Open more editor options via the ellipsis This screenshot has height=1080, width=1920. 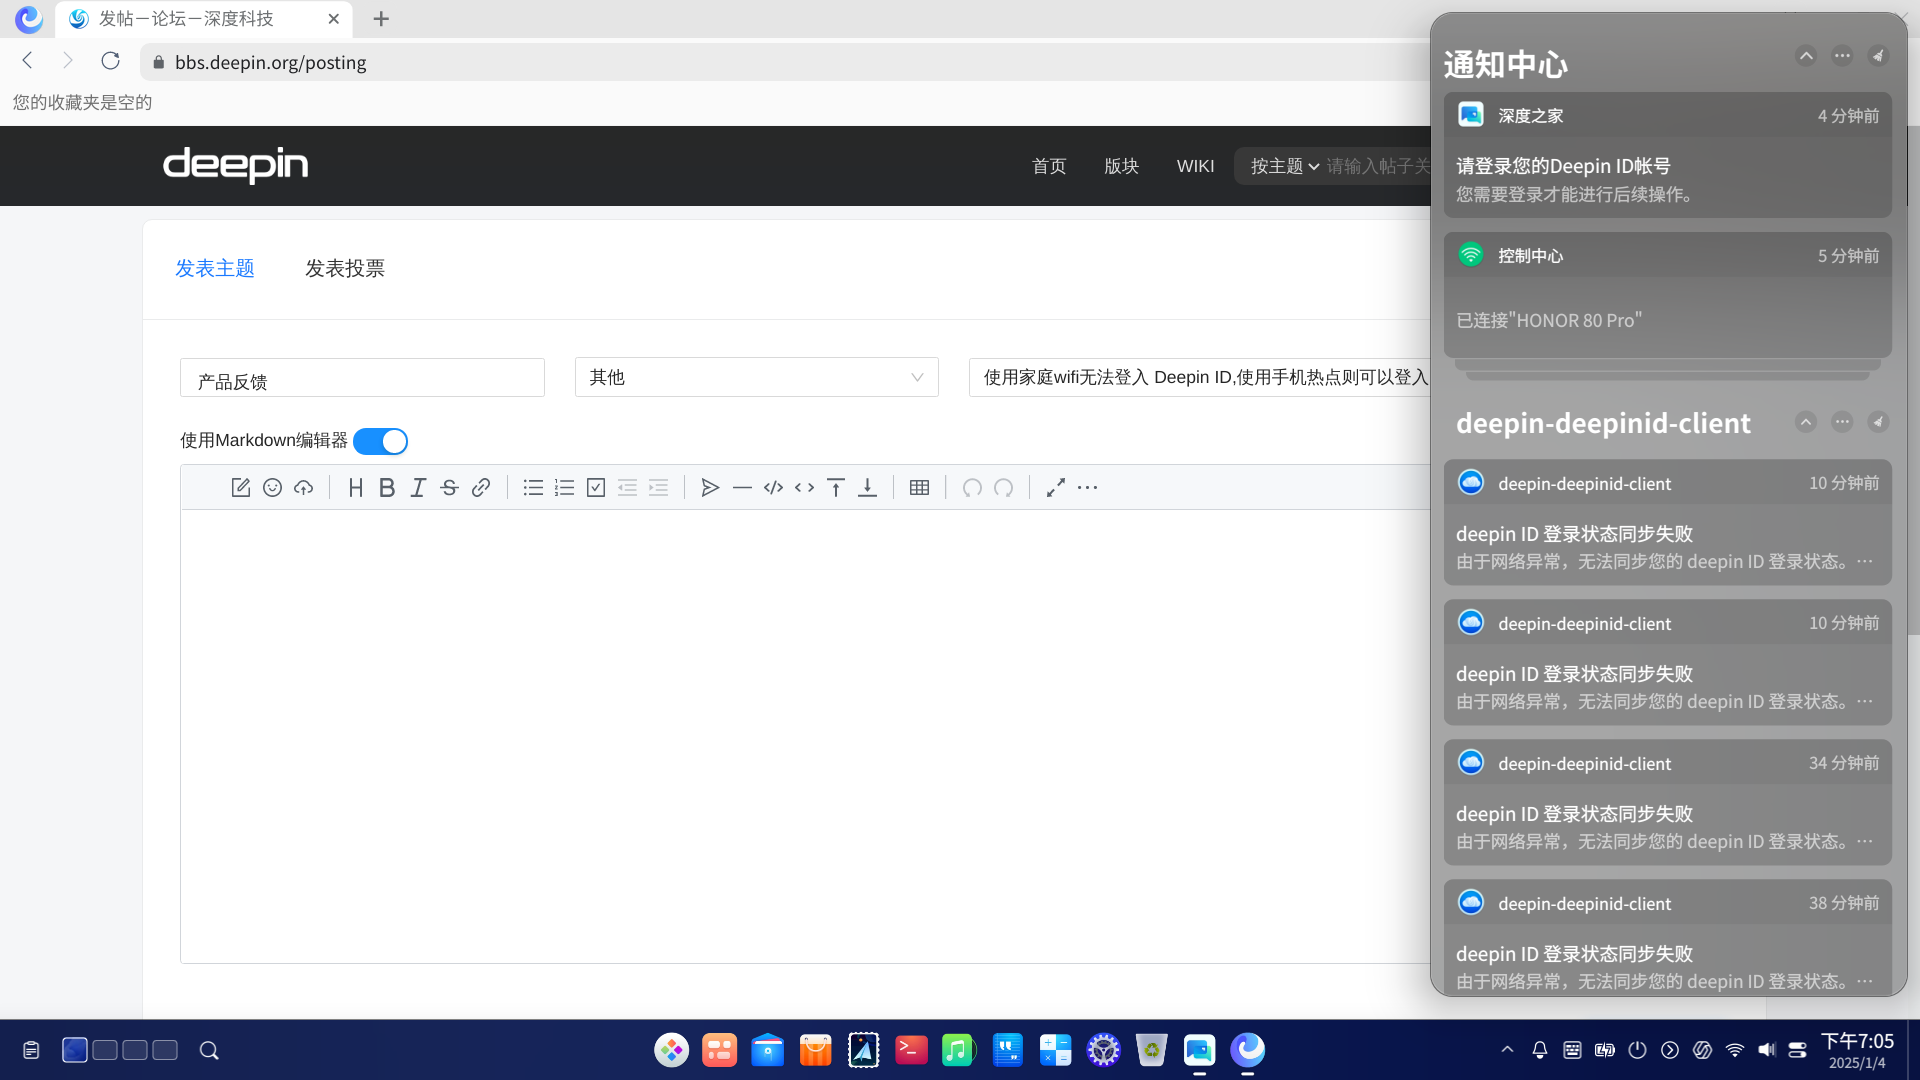(x=1087, y=487)
